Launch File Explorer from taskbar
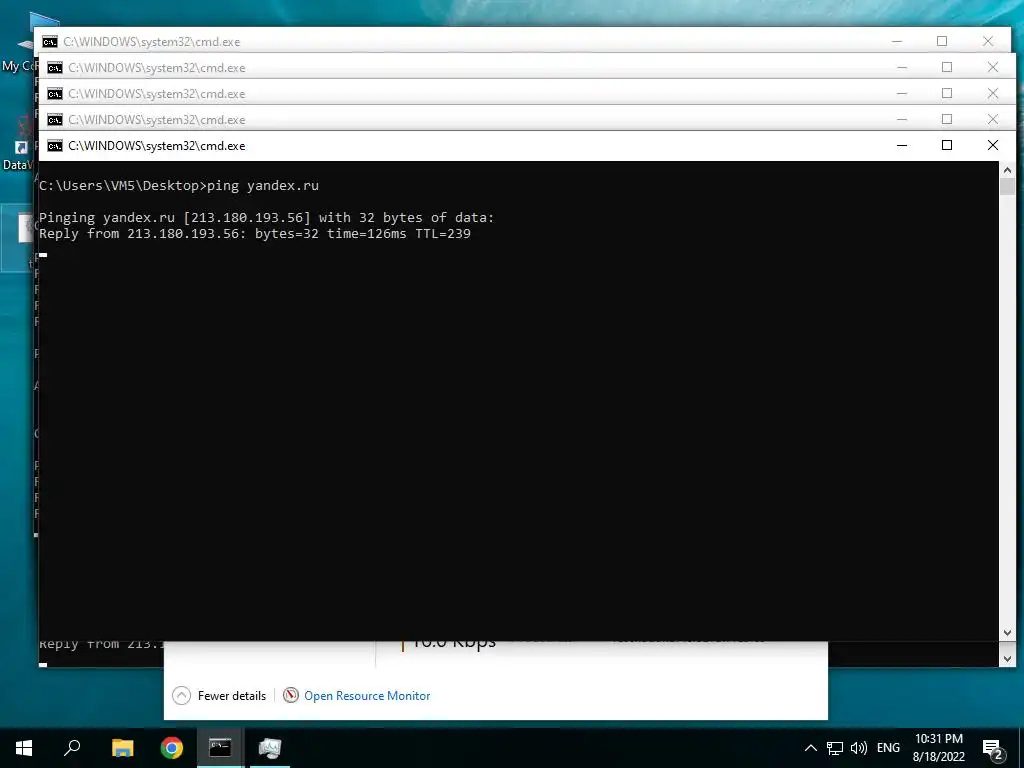Image resolution: width=1024 pixels, height=768 pixels. (122, 748)
